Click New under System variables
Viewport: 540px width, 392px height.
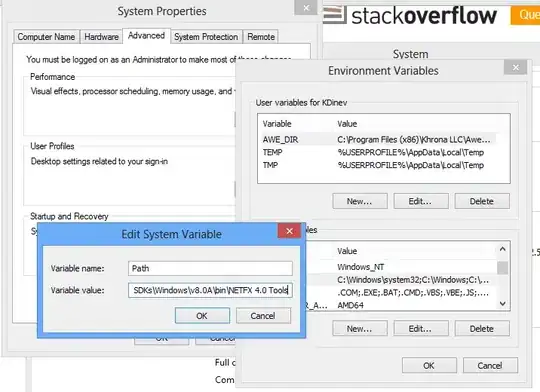[x=360, y=329]
